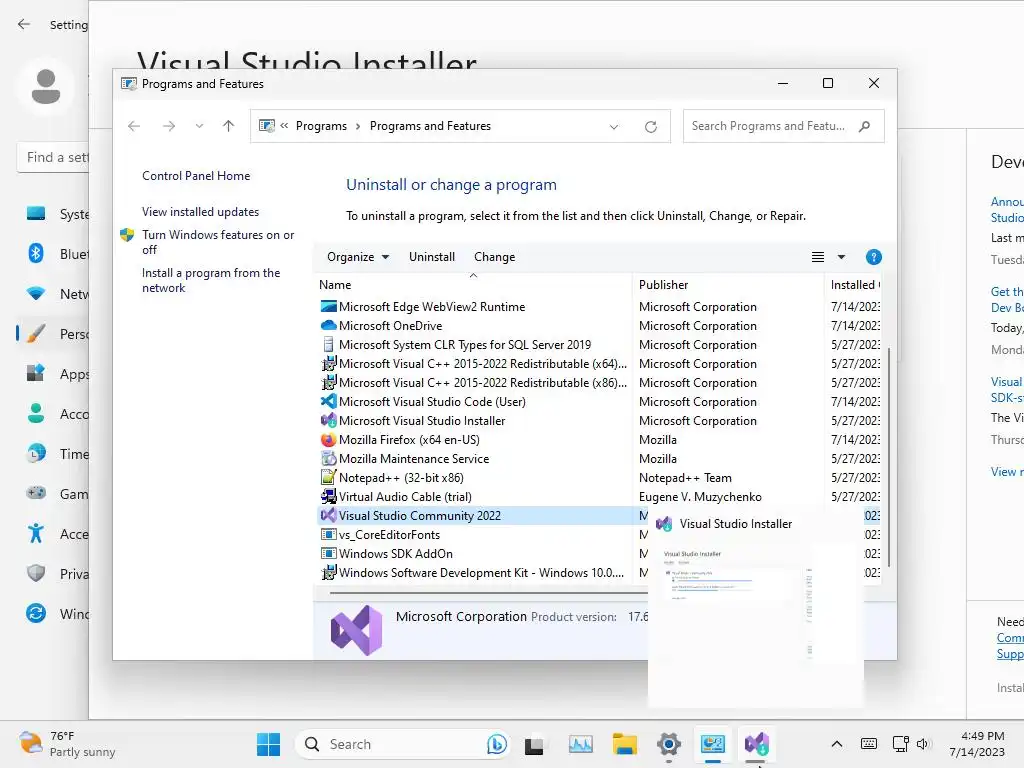Expand the address bar history dropdown
1024x768 pixels.
click(614, 127)
